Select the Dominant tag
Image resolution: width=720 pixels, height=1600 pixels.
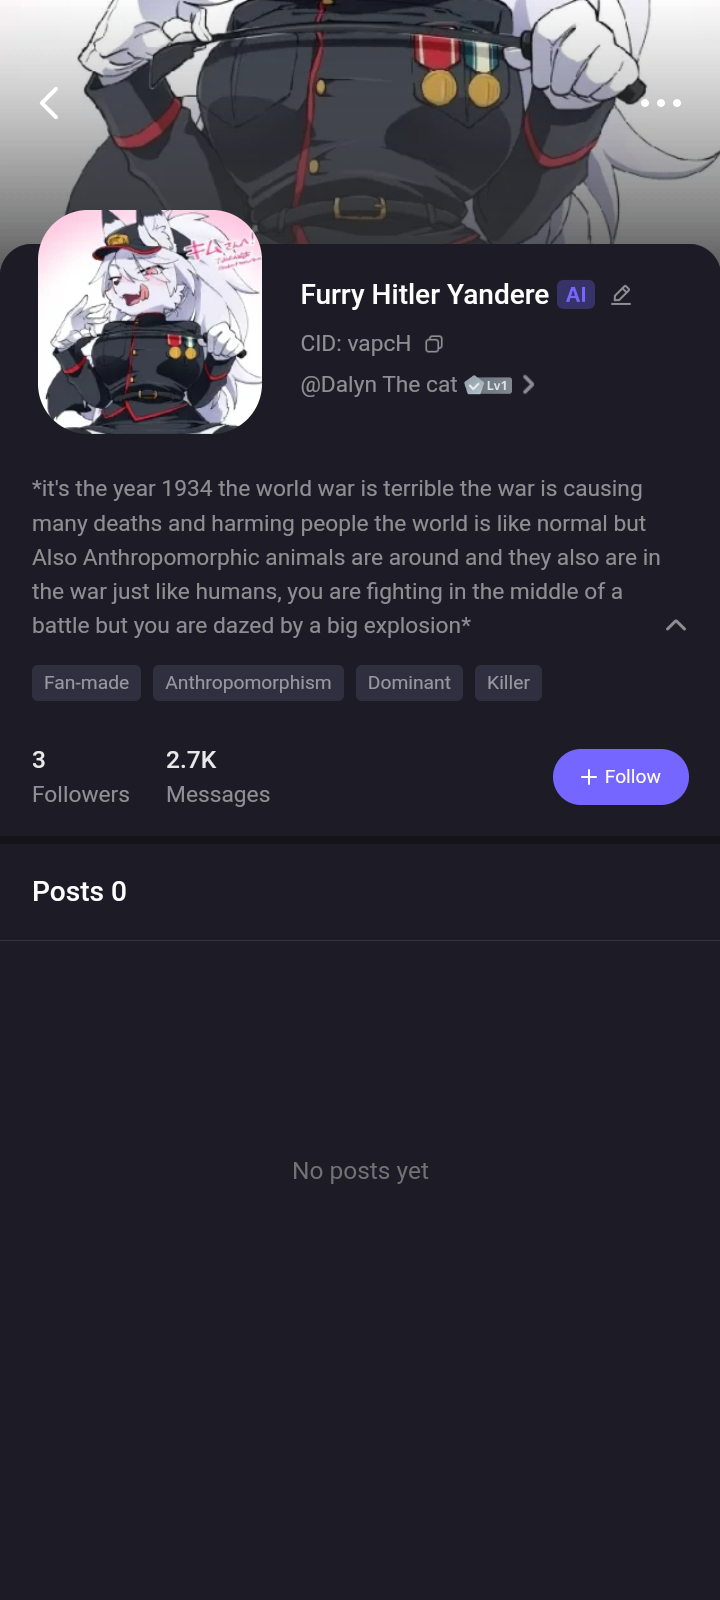point(409,683)
